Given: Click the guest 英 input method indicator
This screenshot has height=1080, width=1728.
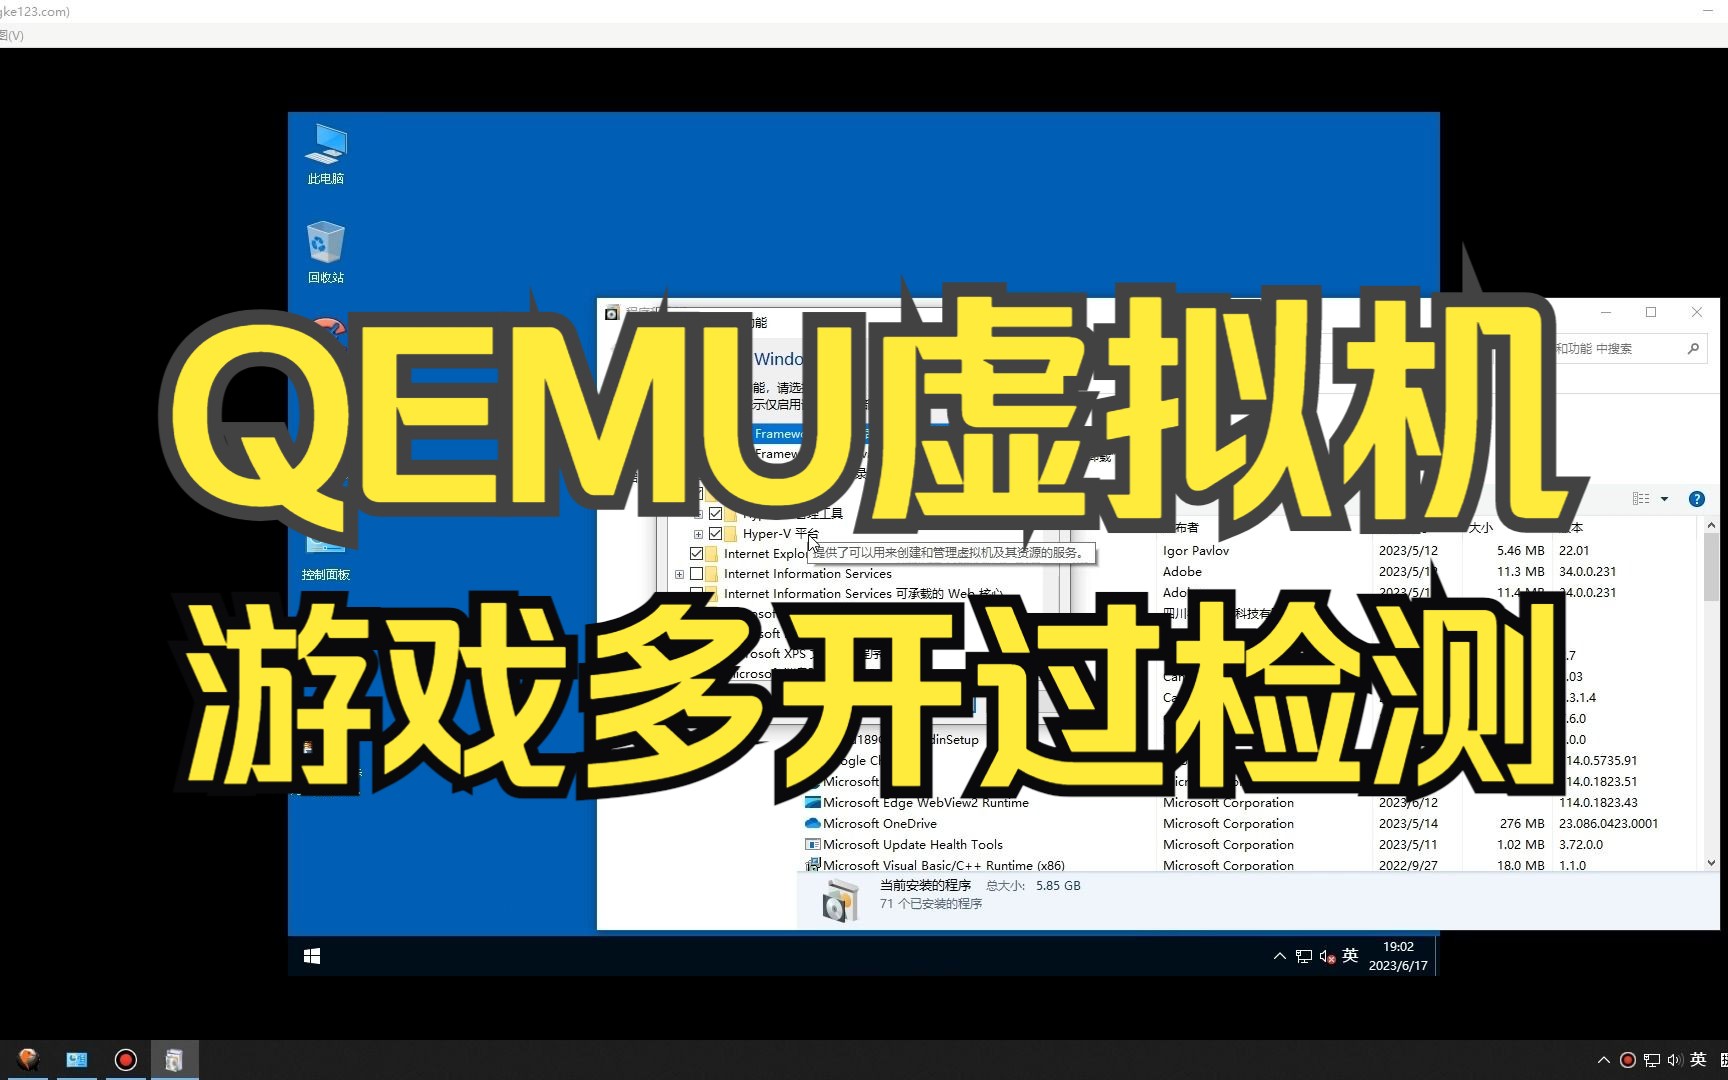Looking at the screenshot, I should [x=1350, y=956].
